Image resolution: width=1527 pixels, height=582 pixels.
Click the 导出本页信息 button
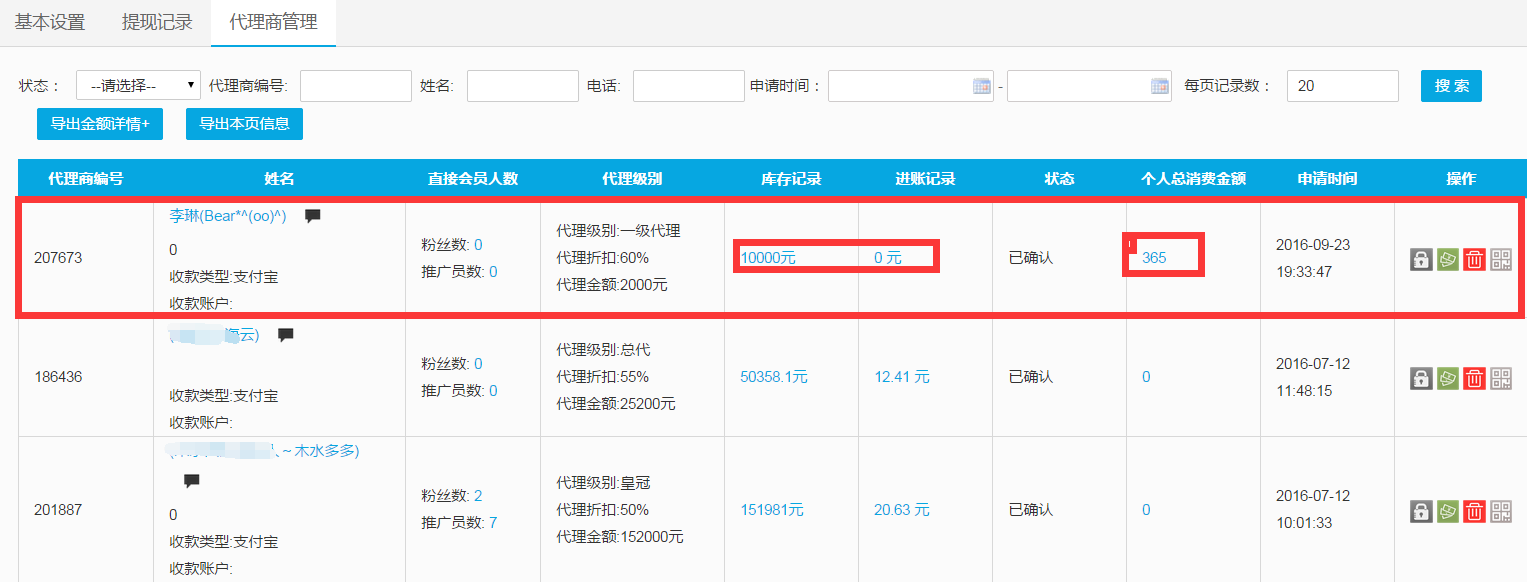[244, 124]
